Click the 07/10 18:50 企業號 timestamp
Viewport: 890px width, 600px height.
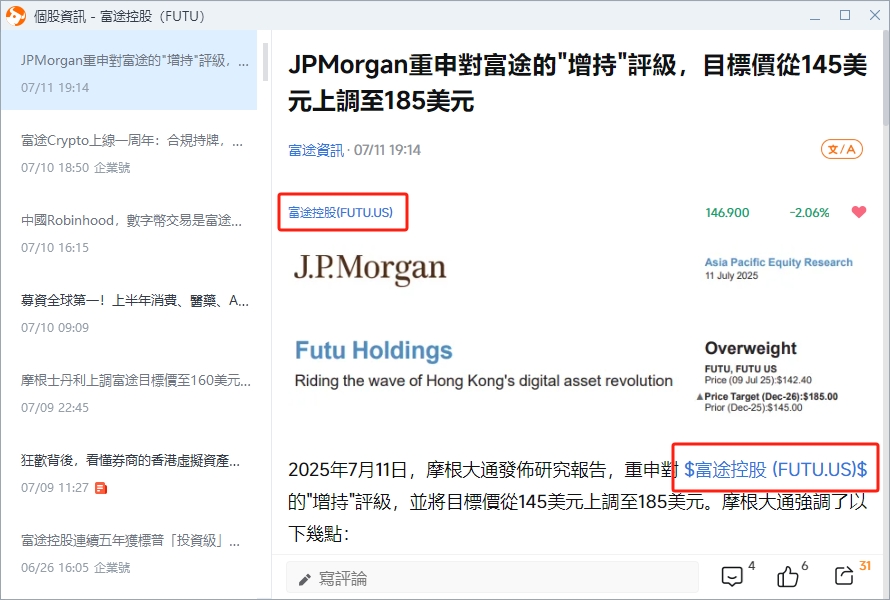coord(75,167)
